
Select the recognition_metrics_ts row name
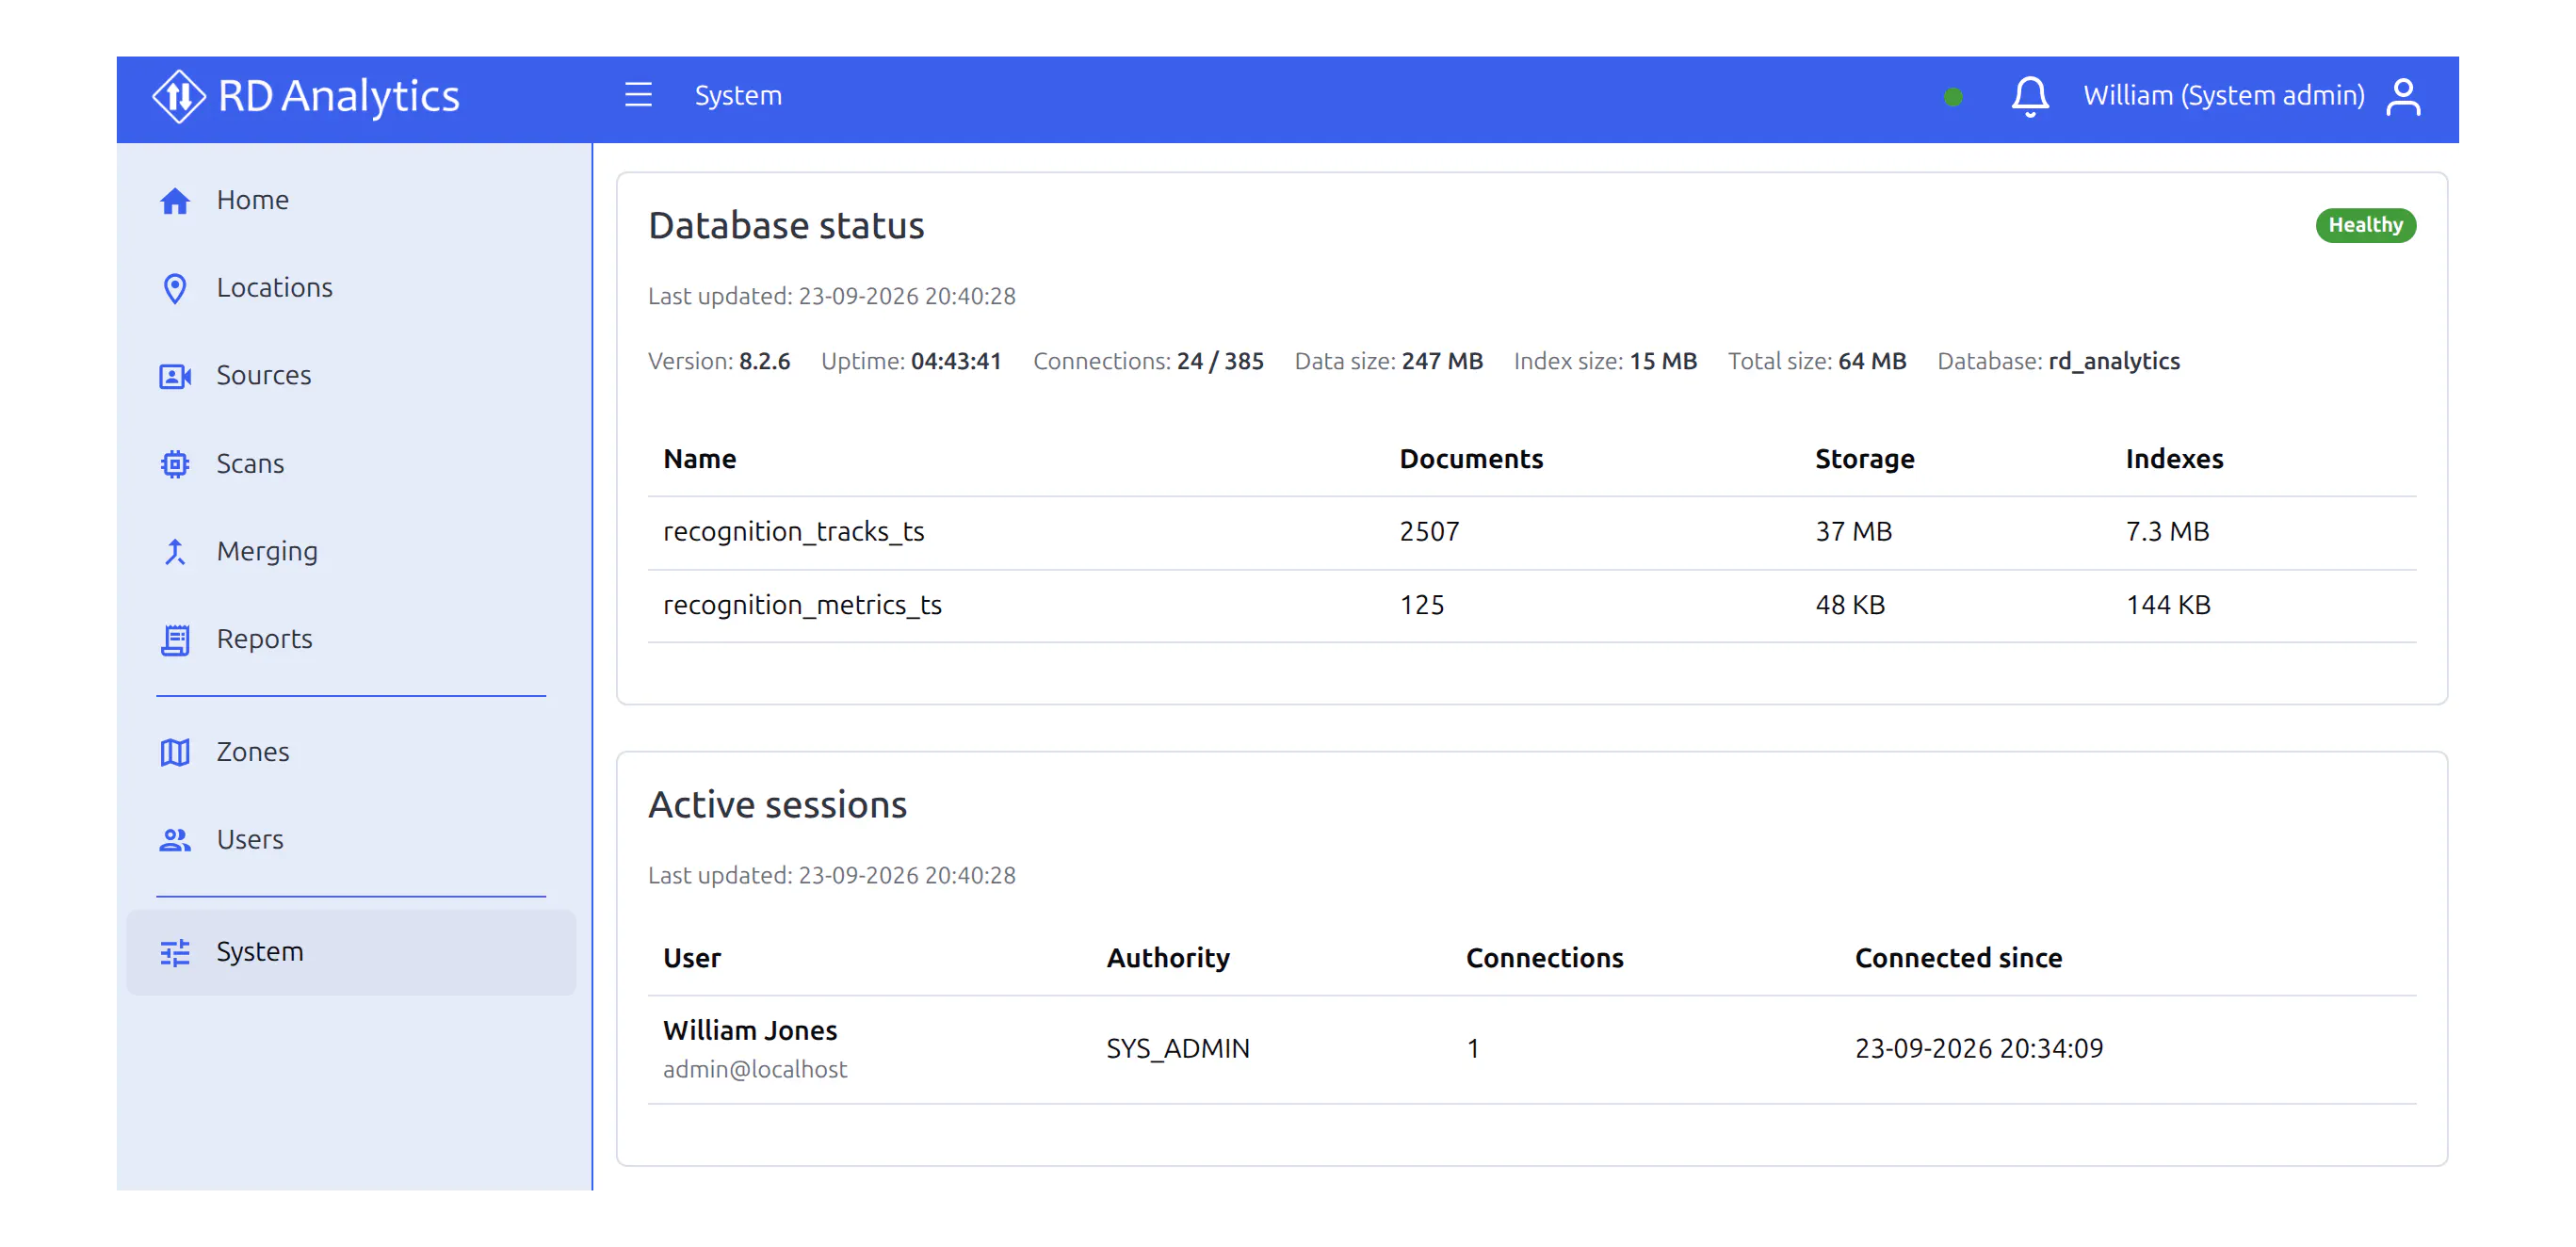[802, 605]
